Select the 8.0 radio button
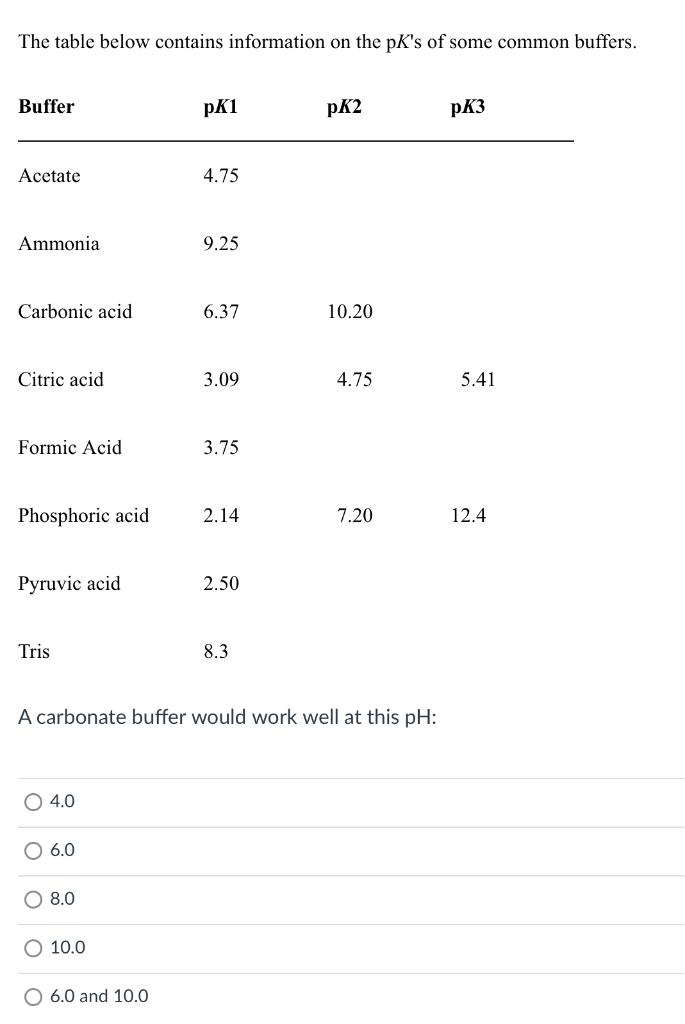Viewport: 685px width, 1024px height. click(33, 899)
